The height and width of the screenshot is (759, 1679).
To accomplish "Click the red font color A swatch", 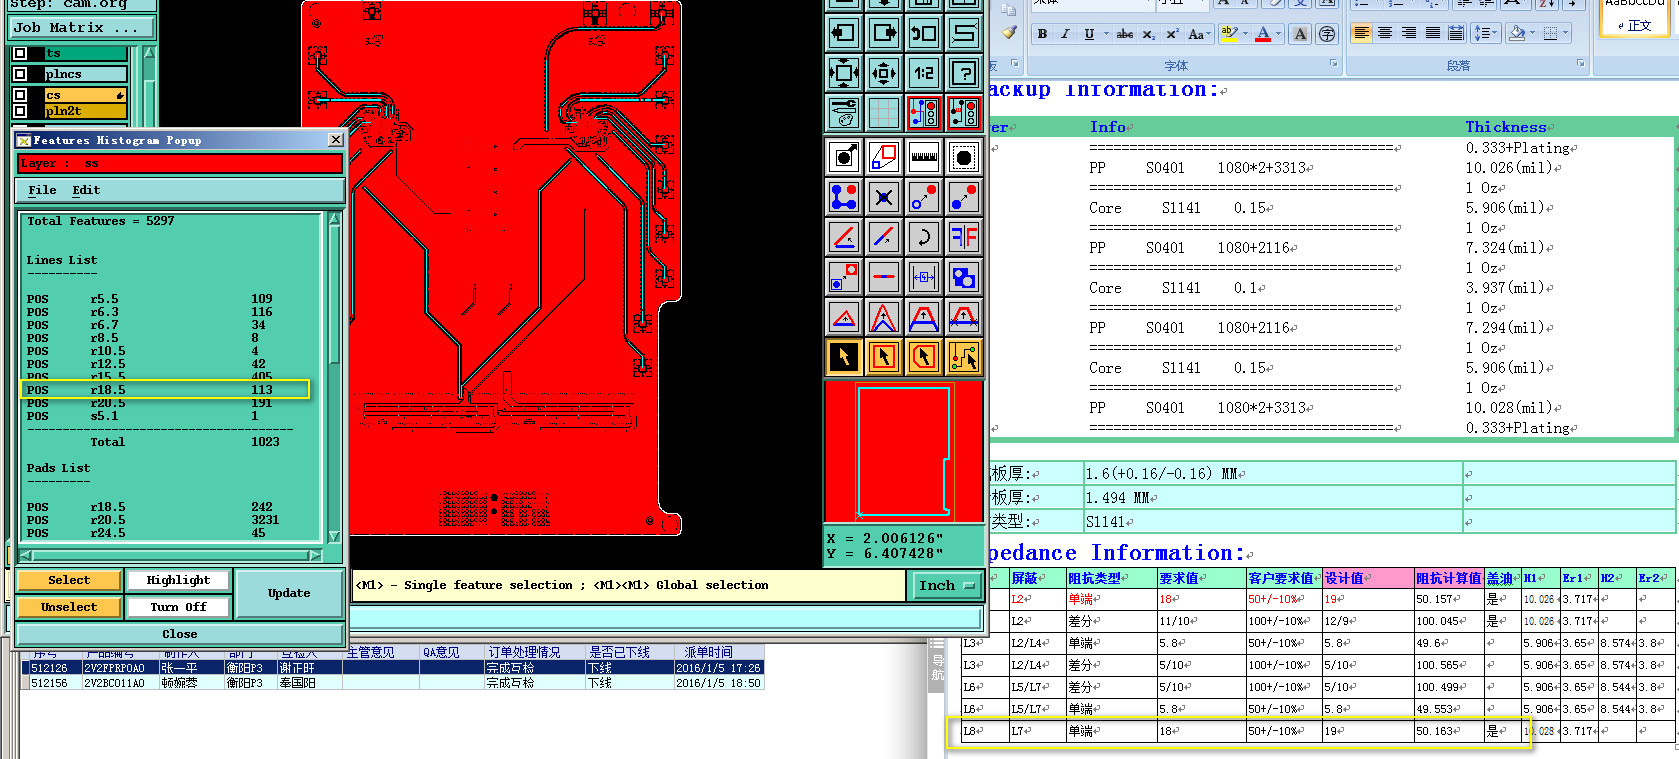I will tap(1263, 34).
